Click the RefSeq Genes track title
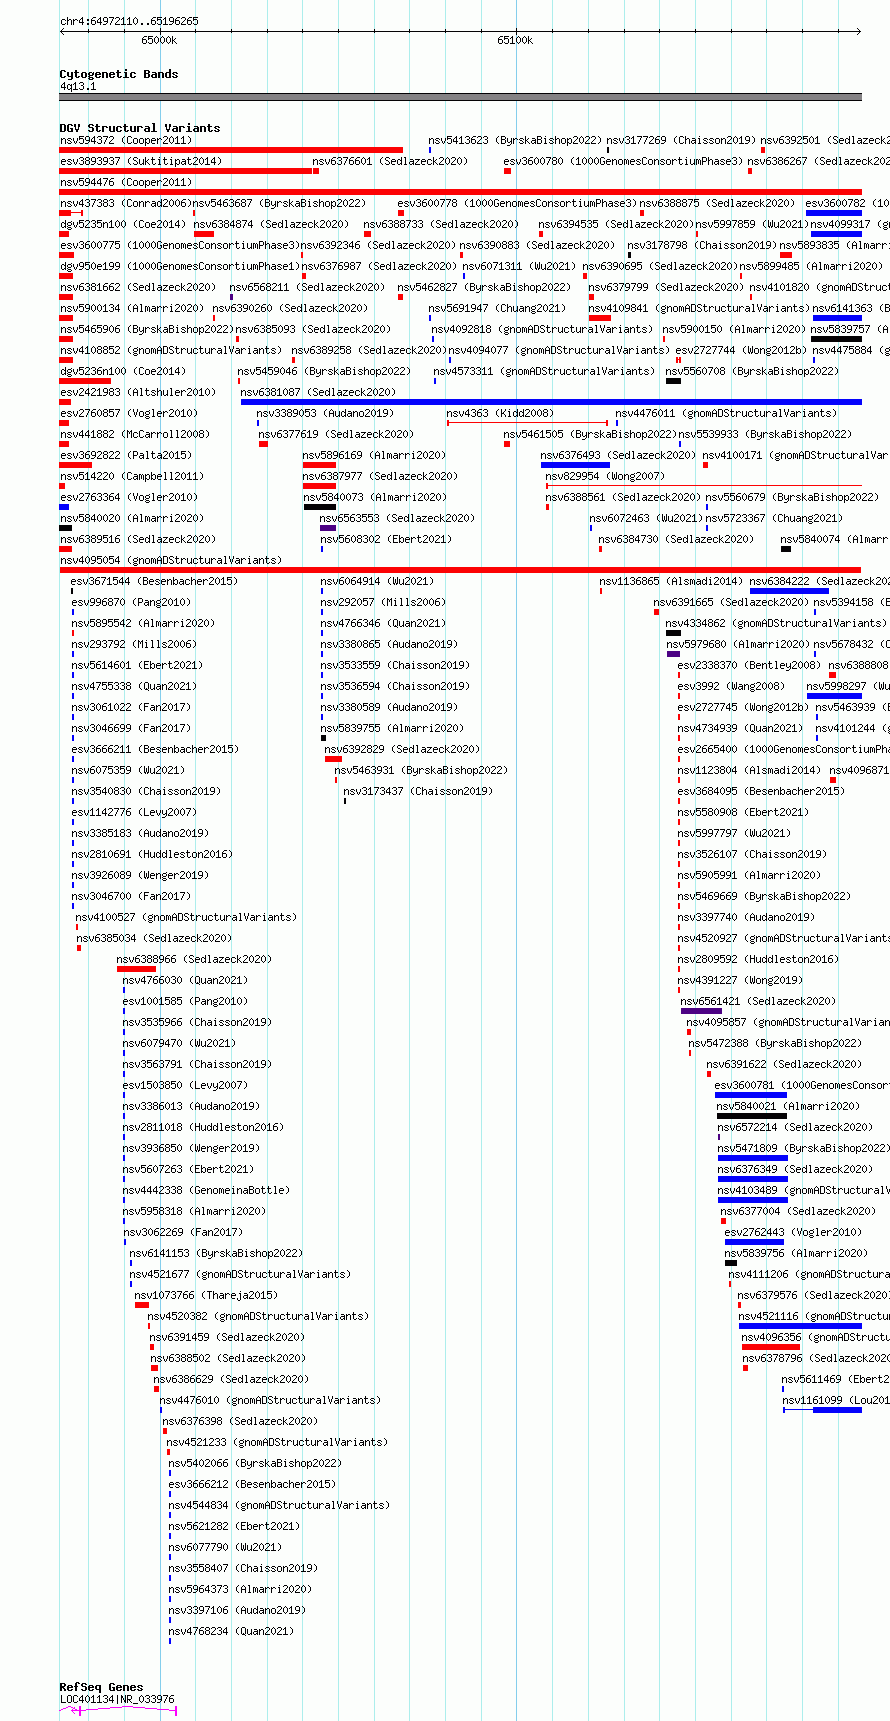 [101, 1687]
